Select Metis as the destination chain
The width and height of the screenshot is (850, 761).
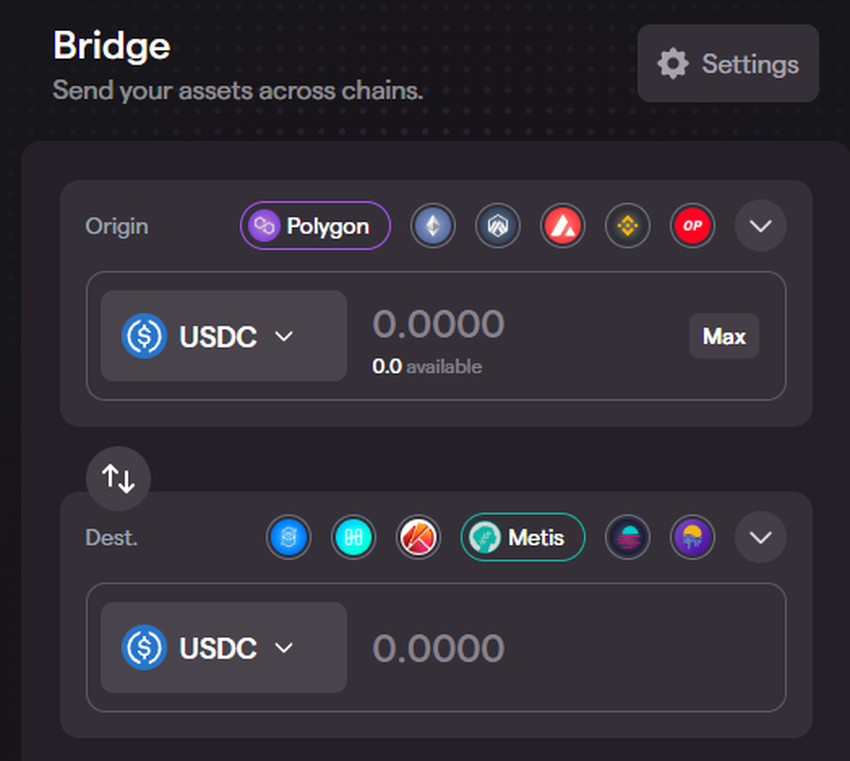tap(522, 538)
